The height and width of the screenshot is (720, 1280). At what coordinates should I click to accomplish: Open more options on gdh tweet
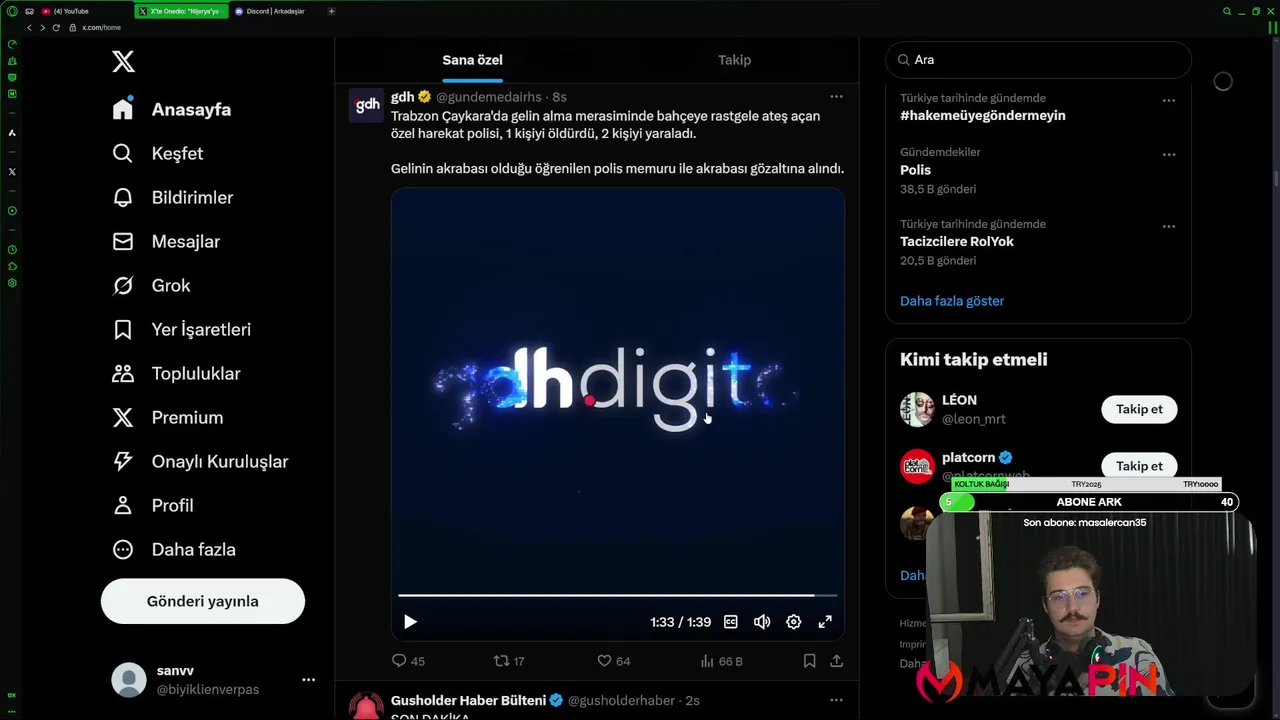pyautogui.click(x=836, y=97)
